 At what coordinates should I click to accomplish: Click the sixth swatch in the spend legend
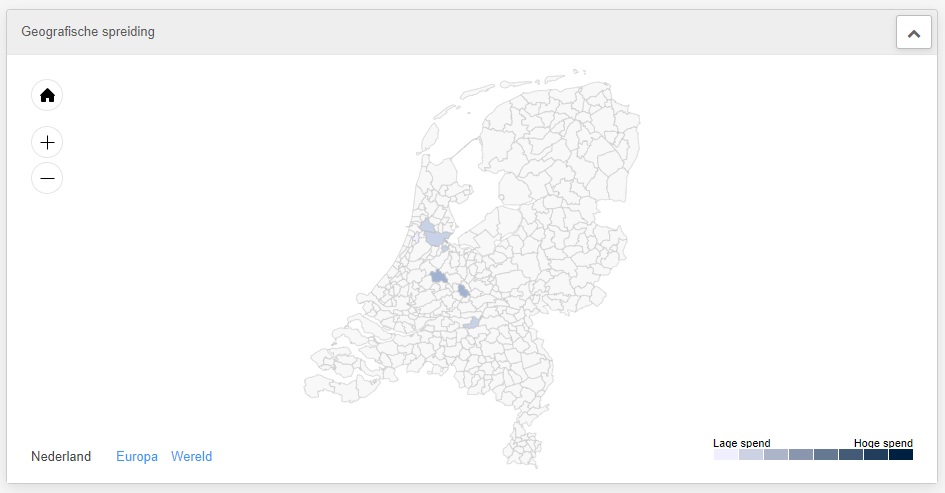point(851,454)
